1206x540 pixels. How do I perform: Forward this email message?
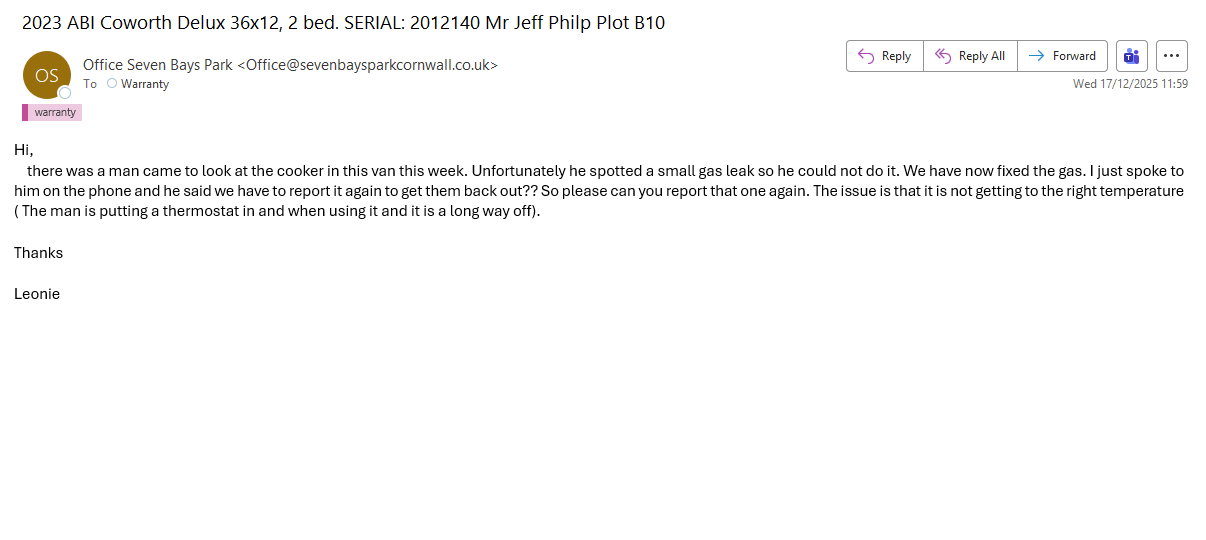(1062, 56)
